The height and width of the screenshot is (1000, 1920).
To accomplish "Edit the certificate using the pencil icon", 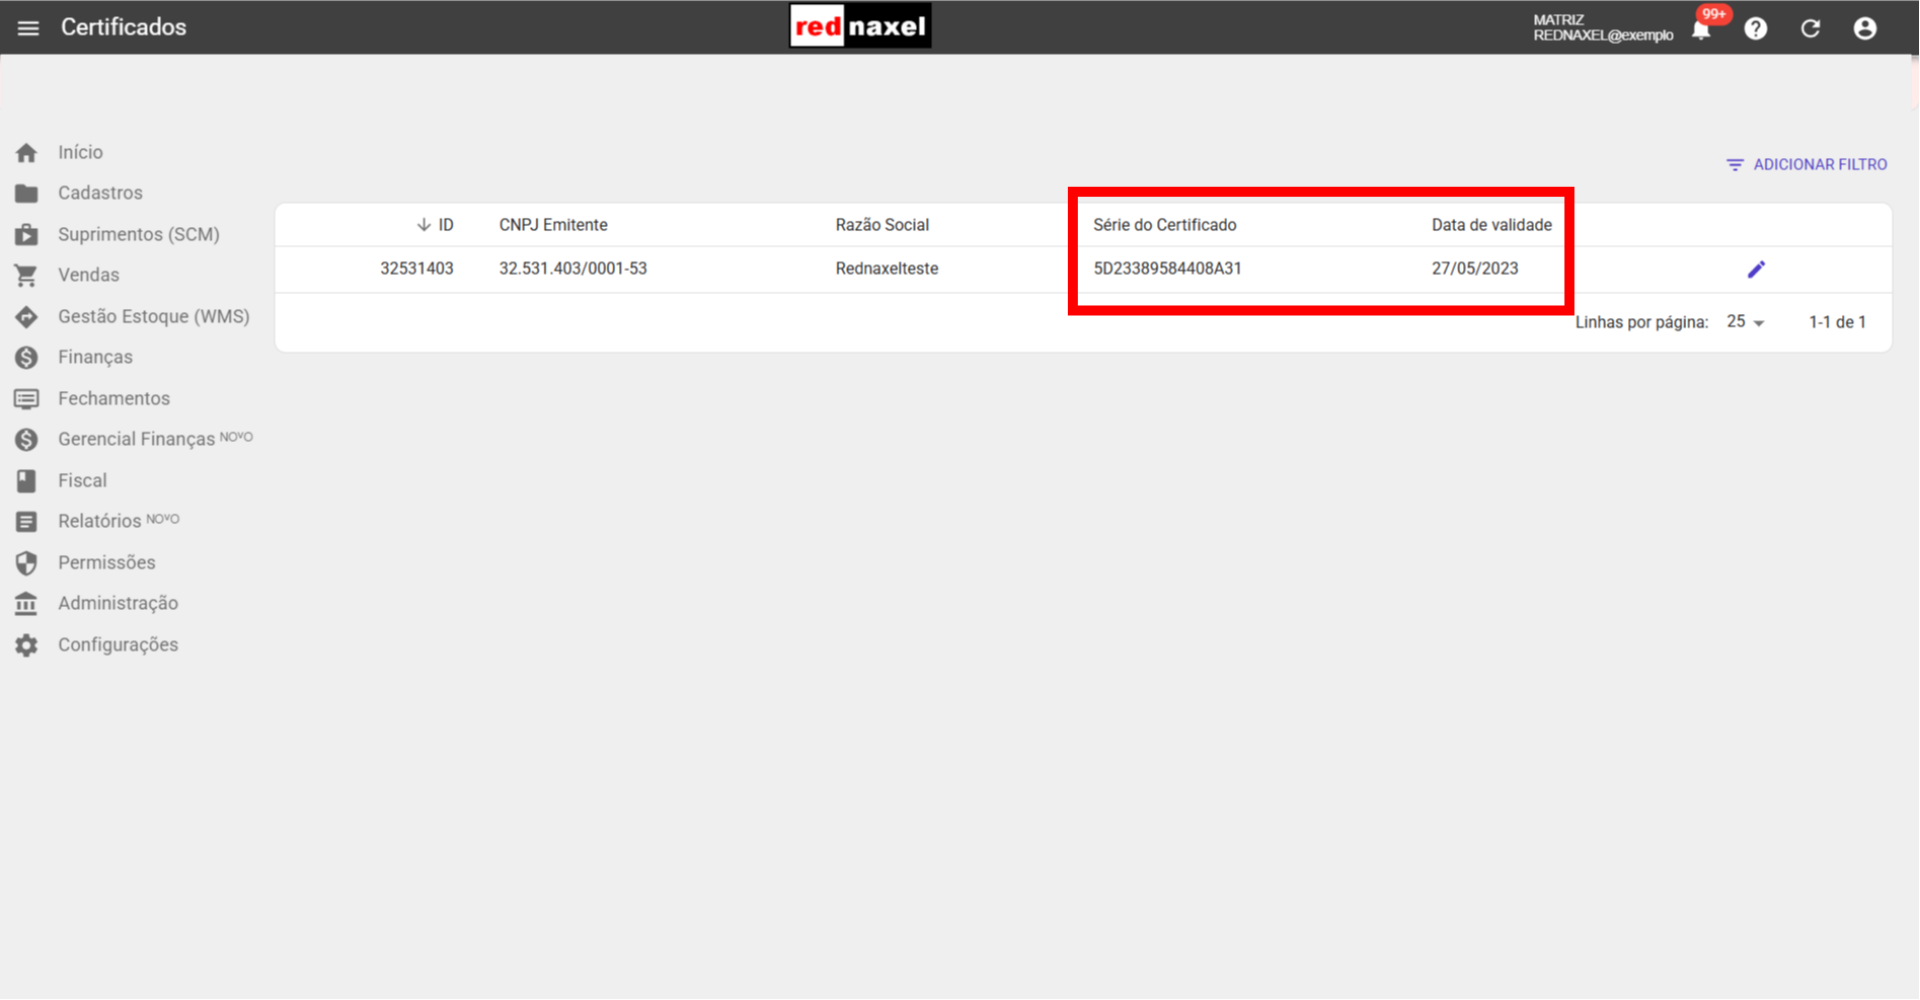I will (x=1757, y=268).
